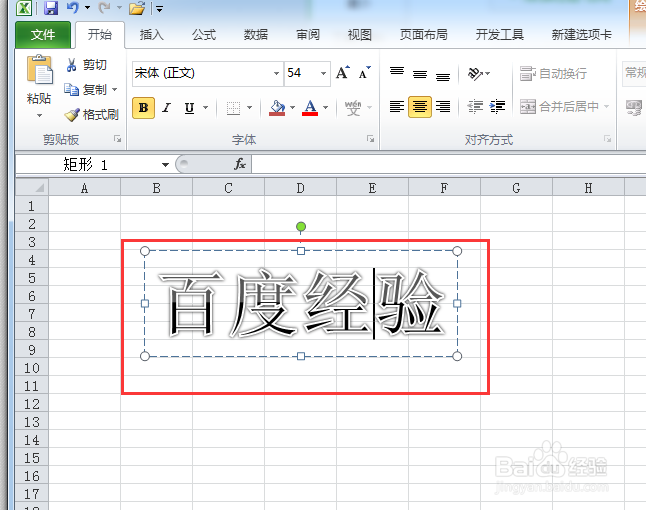Open the 字体 font dialog launcher
This screenshot has height=510, width=646.
click(370, 139)
